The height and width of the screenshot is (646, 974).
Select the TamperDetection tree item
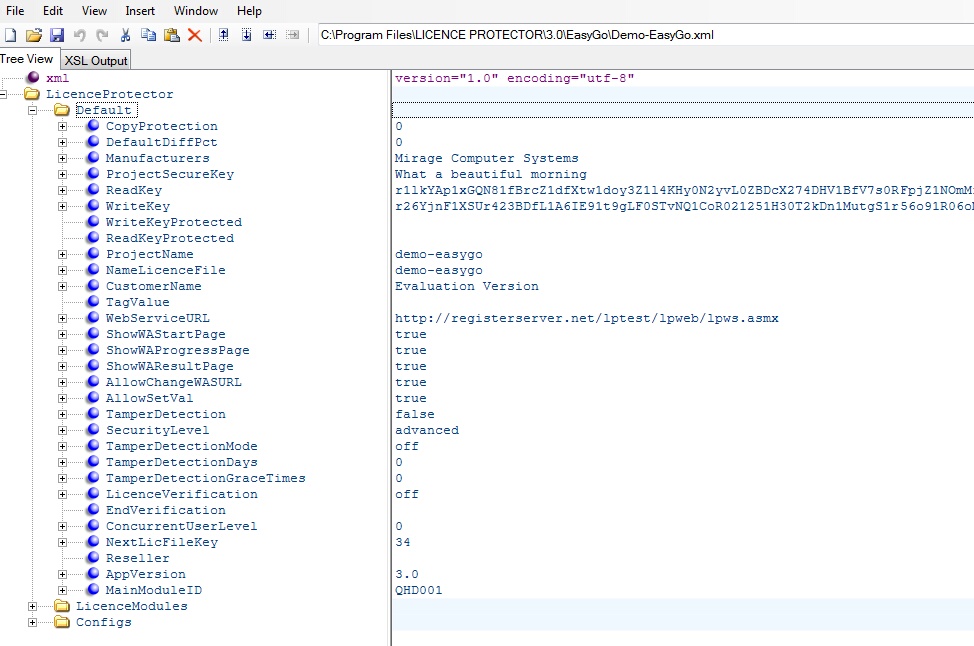pos(165,414)
